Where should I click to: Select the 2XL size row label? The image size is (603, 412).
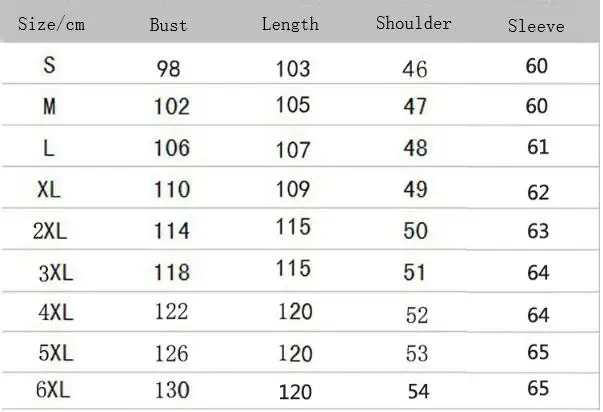pos(50,231)
